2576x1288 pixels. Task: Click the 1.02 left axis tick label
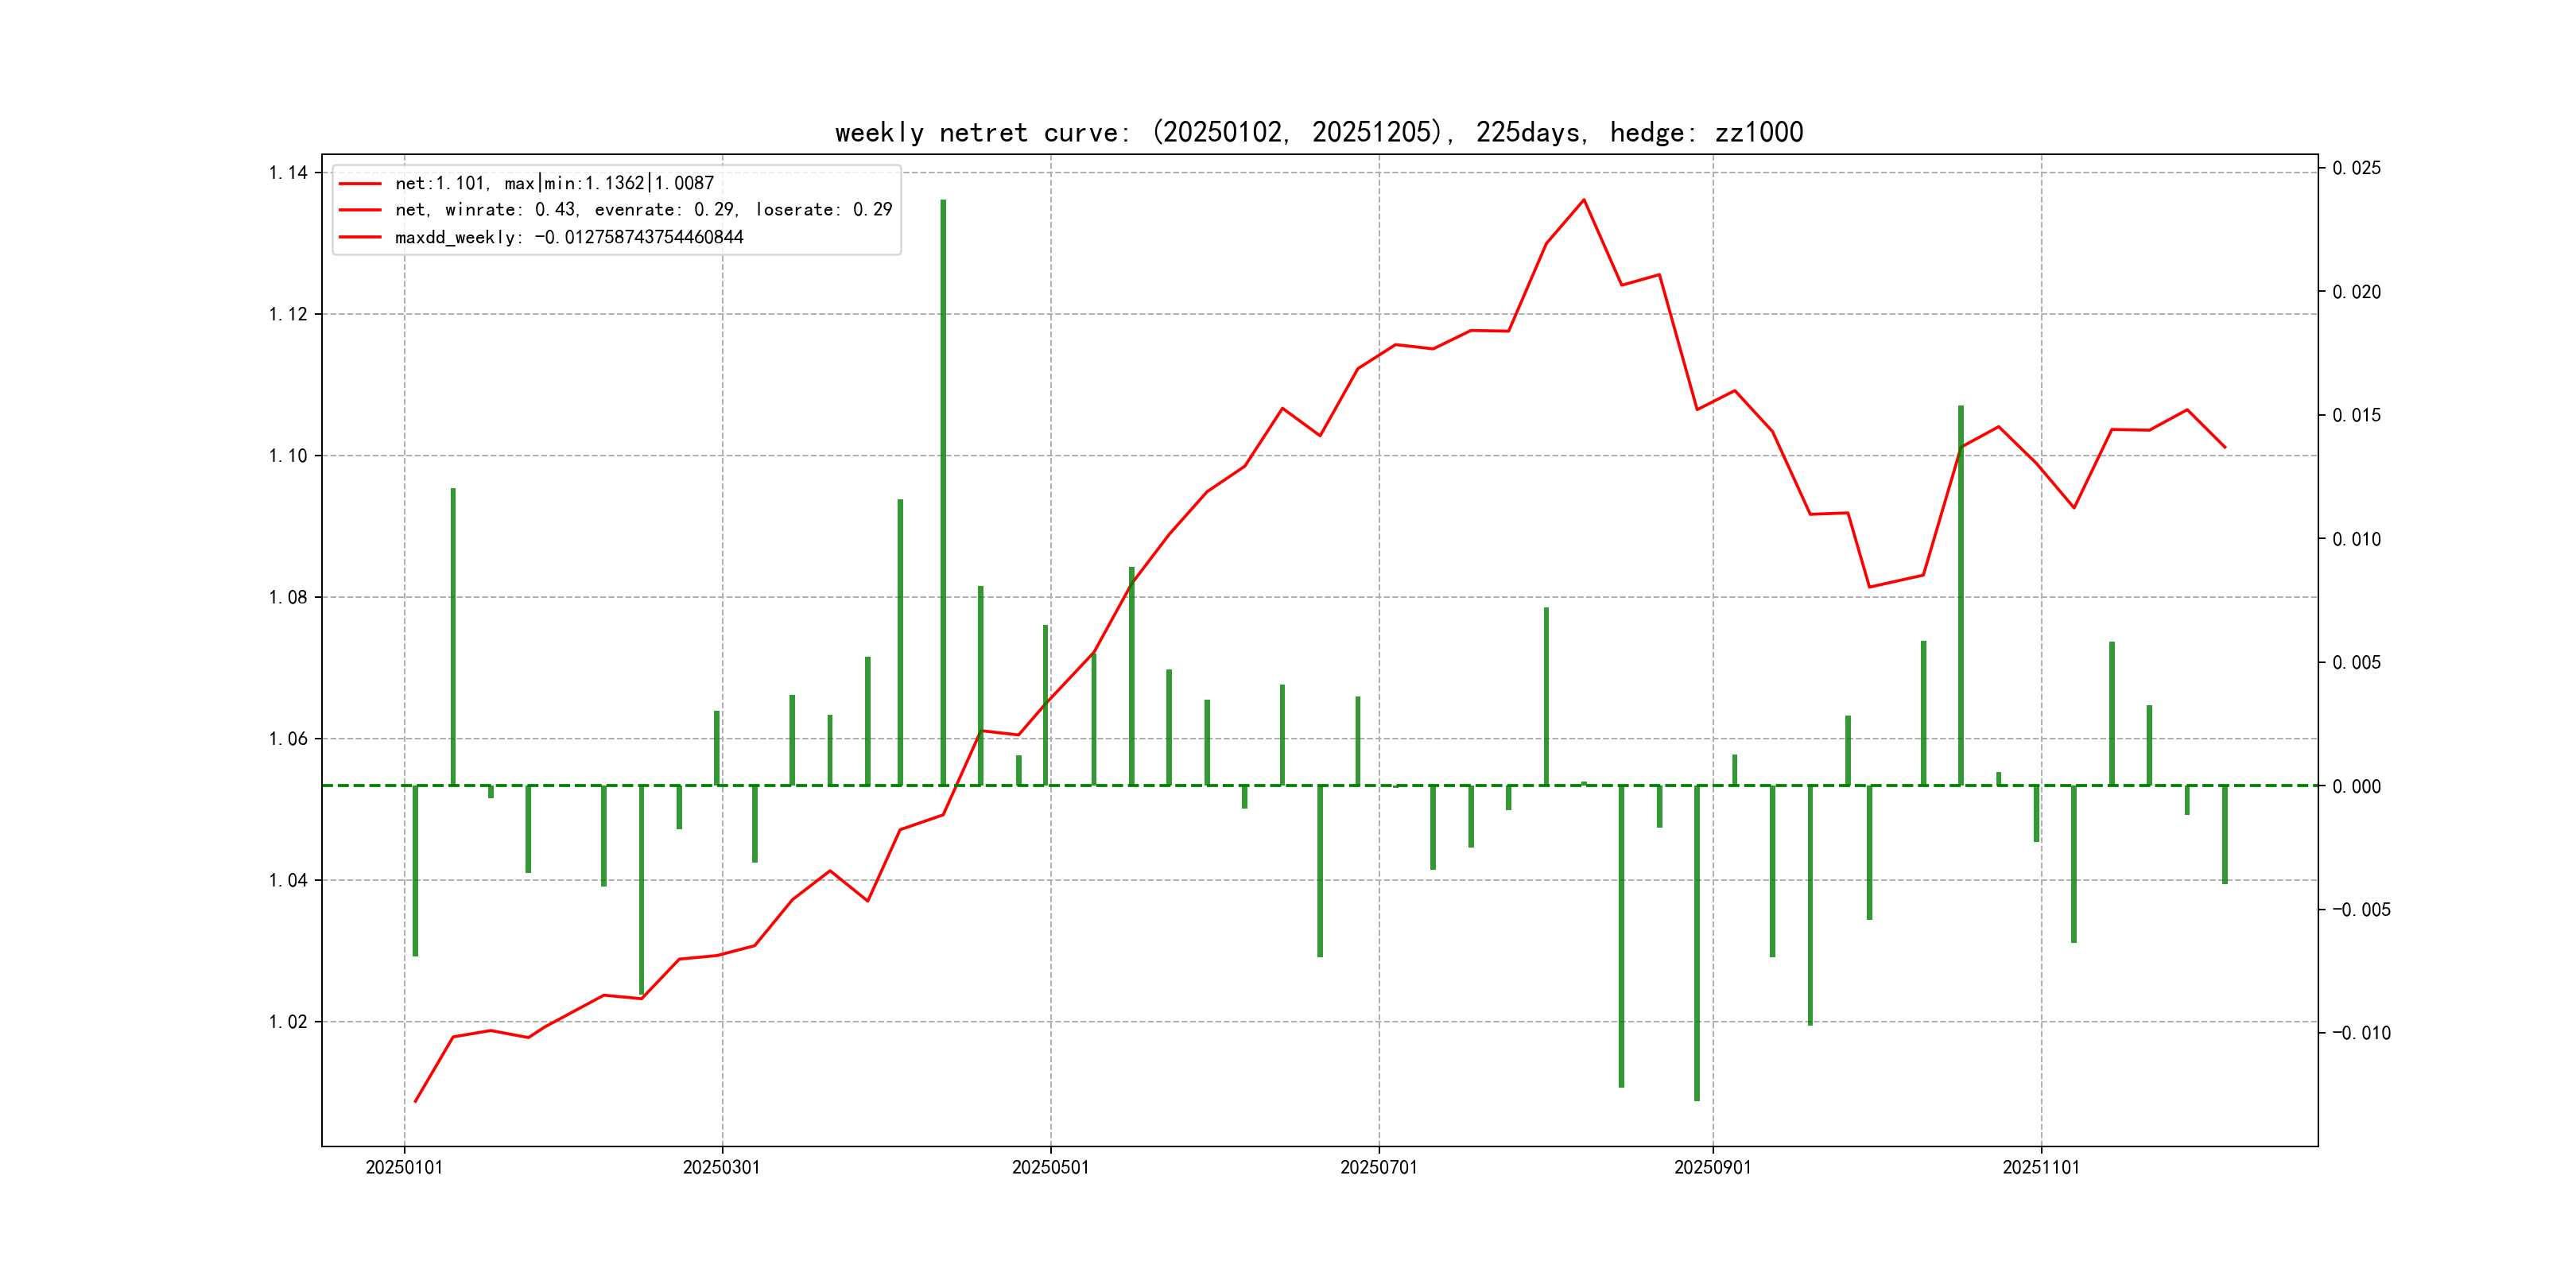click(x=288, y=1021)
